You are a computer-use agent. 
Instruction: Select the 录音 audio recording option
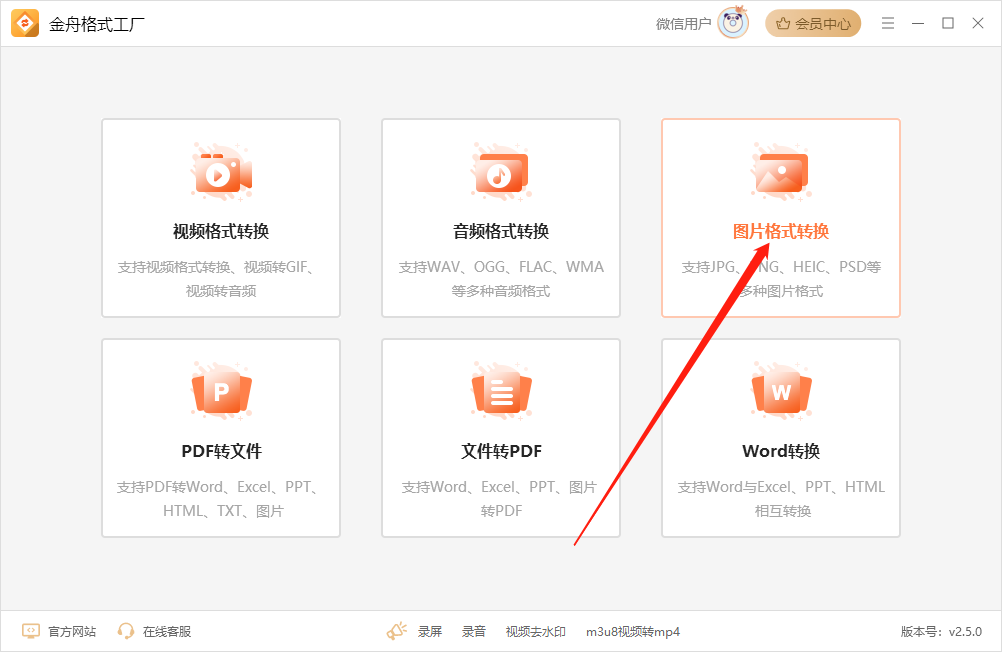coord(473,631)
